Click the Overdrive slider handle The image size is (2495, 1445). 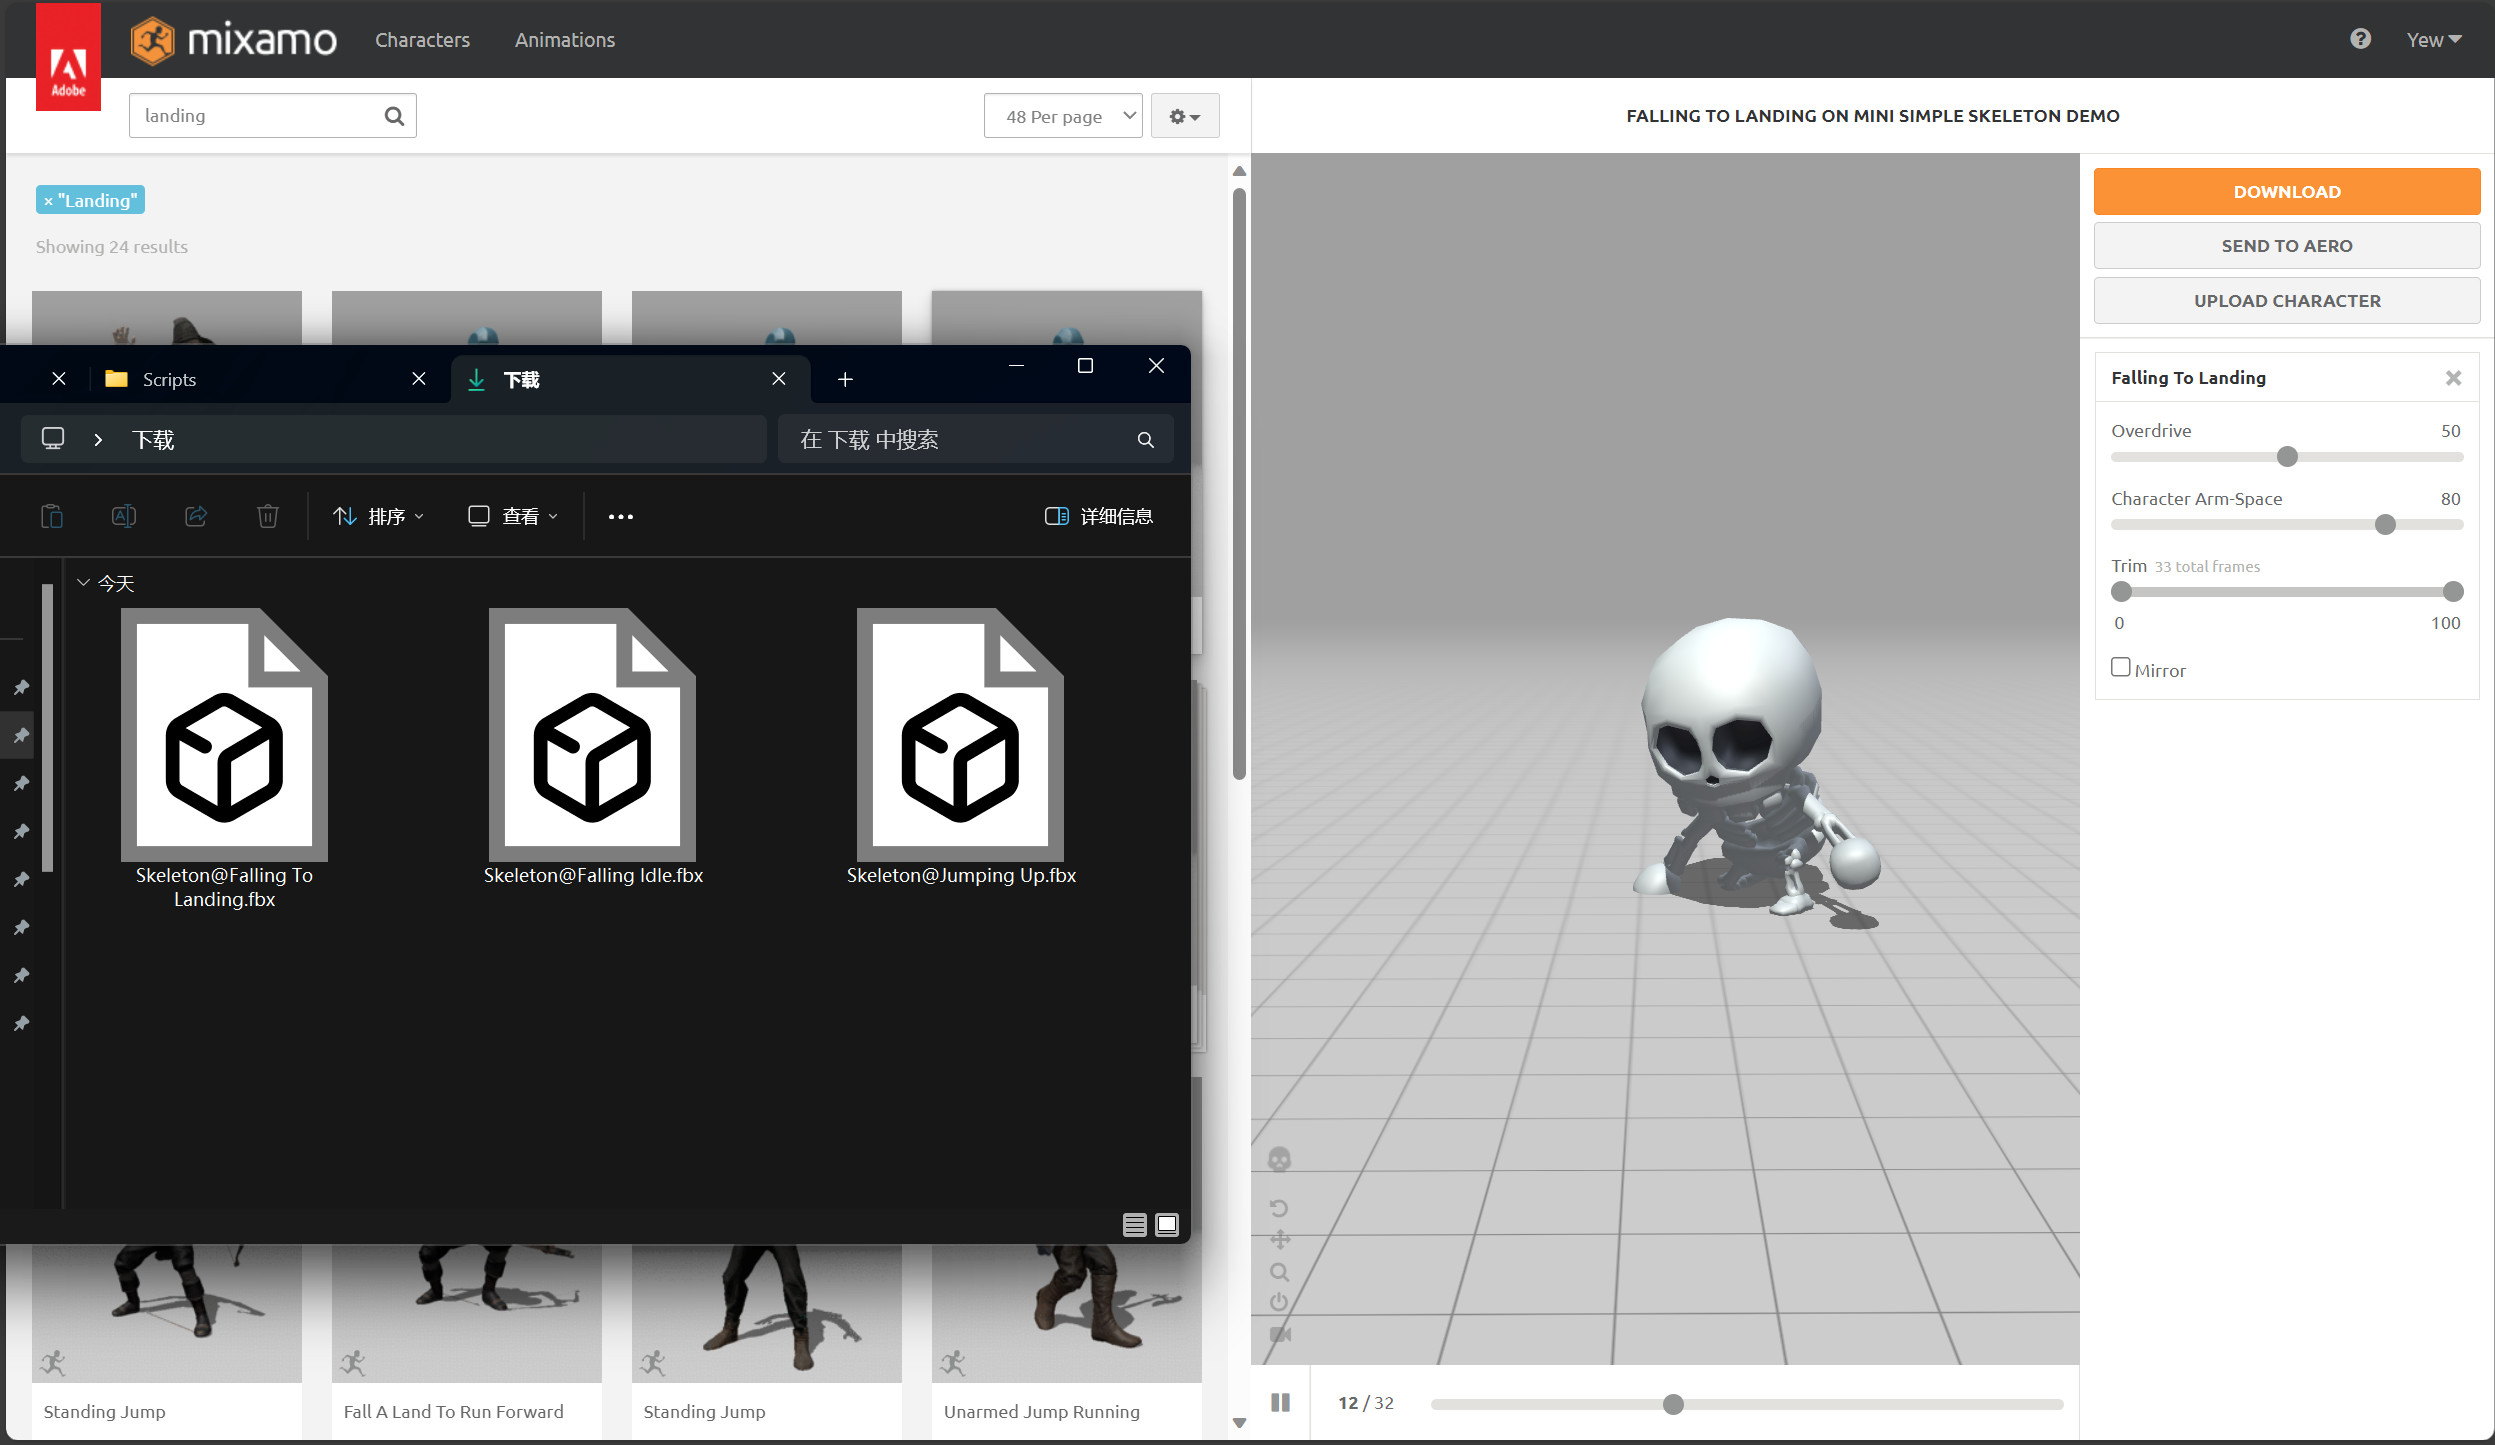[2287, 457]
